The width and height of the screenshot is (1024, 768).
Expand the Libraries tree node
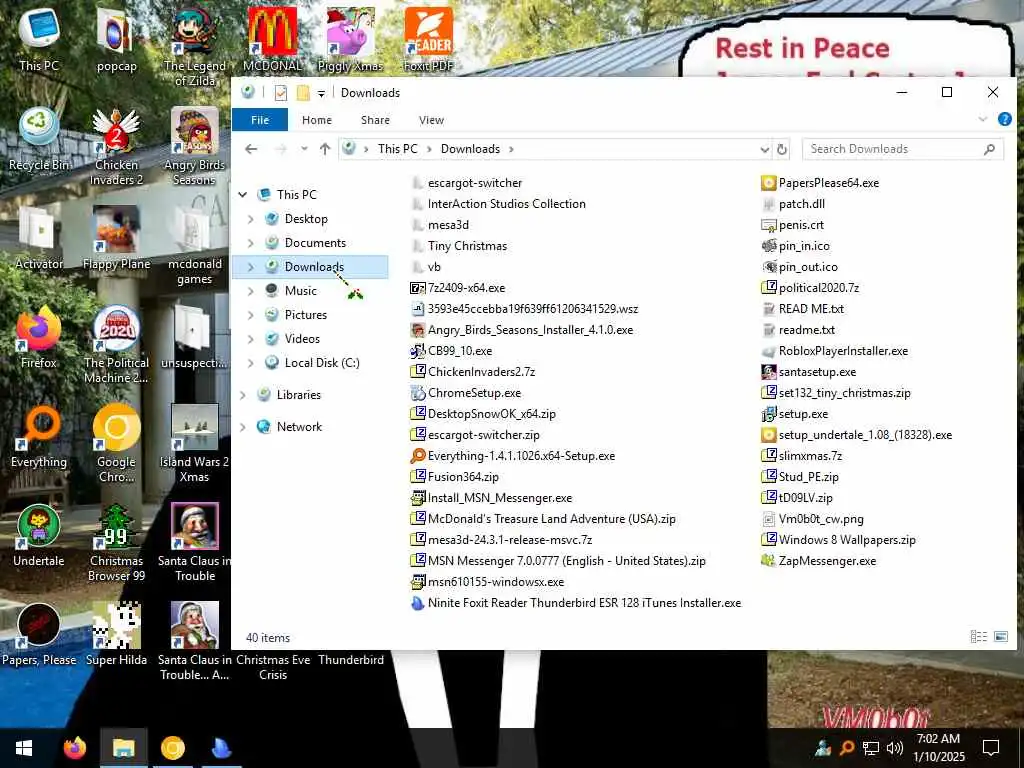(x=242, y=395)
